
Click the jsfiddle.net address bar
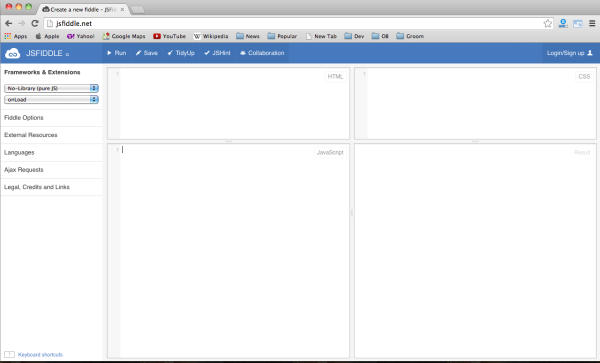coord(298,23)
